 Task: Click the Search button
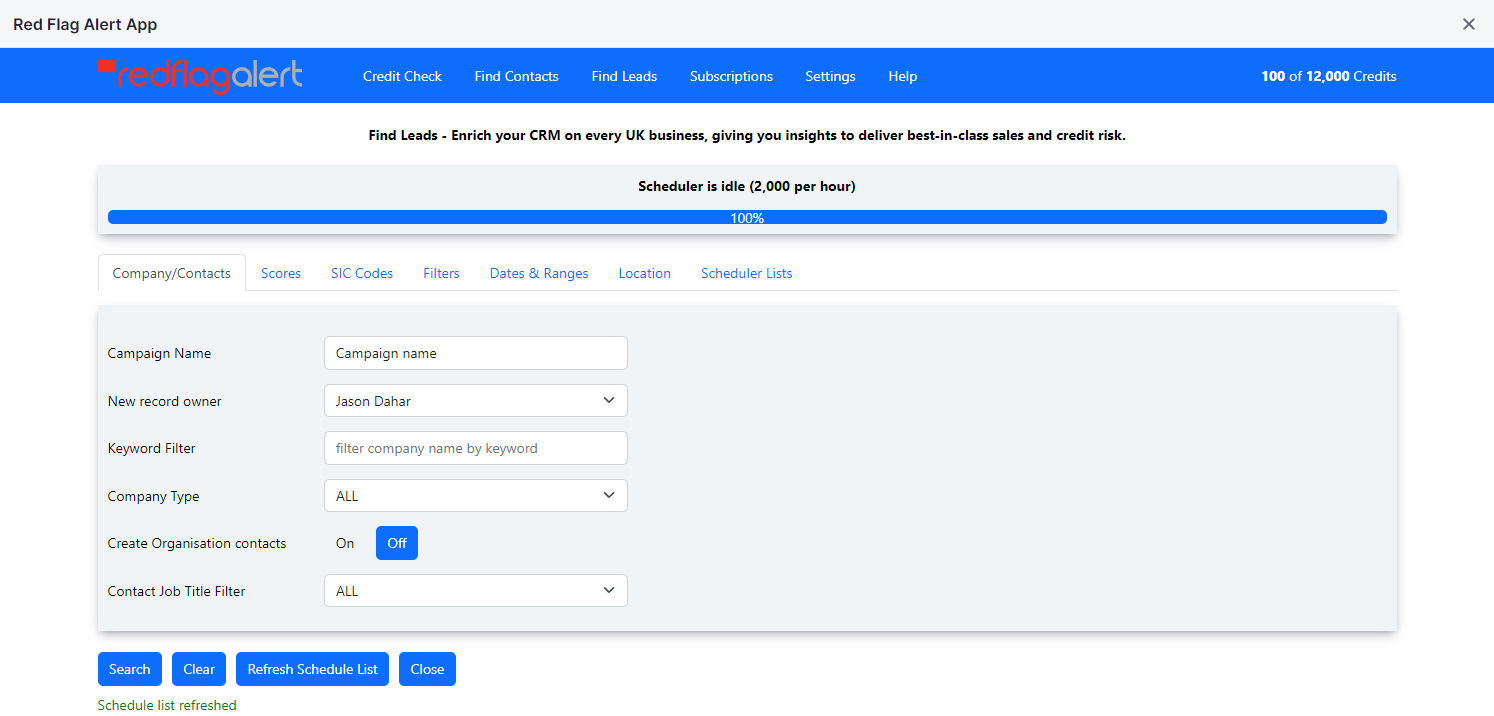tap(130, 669)
